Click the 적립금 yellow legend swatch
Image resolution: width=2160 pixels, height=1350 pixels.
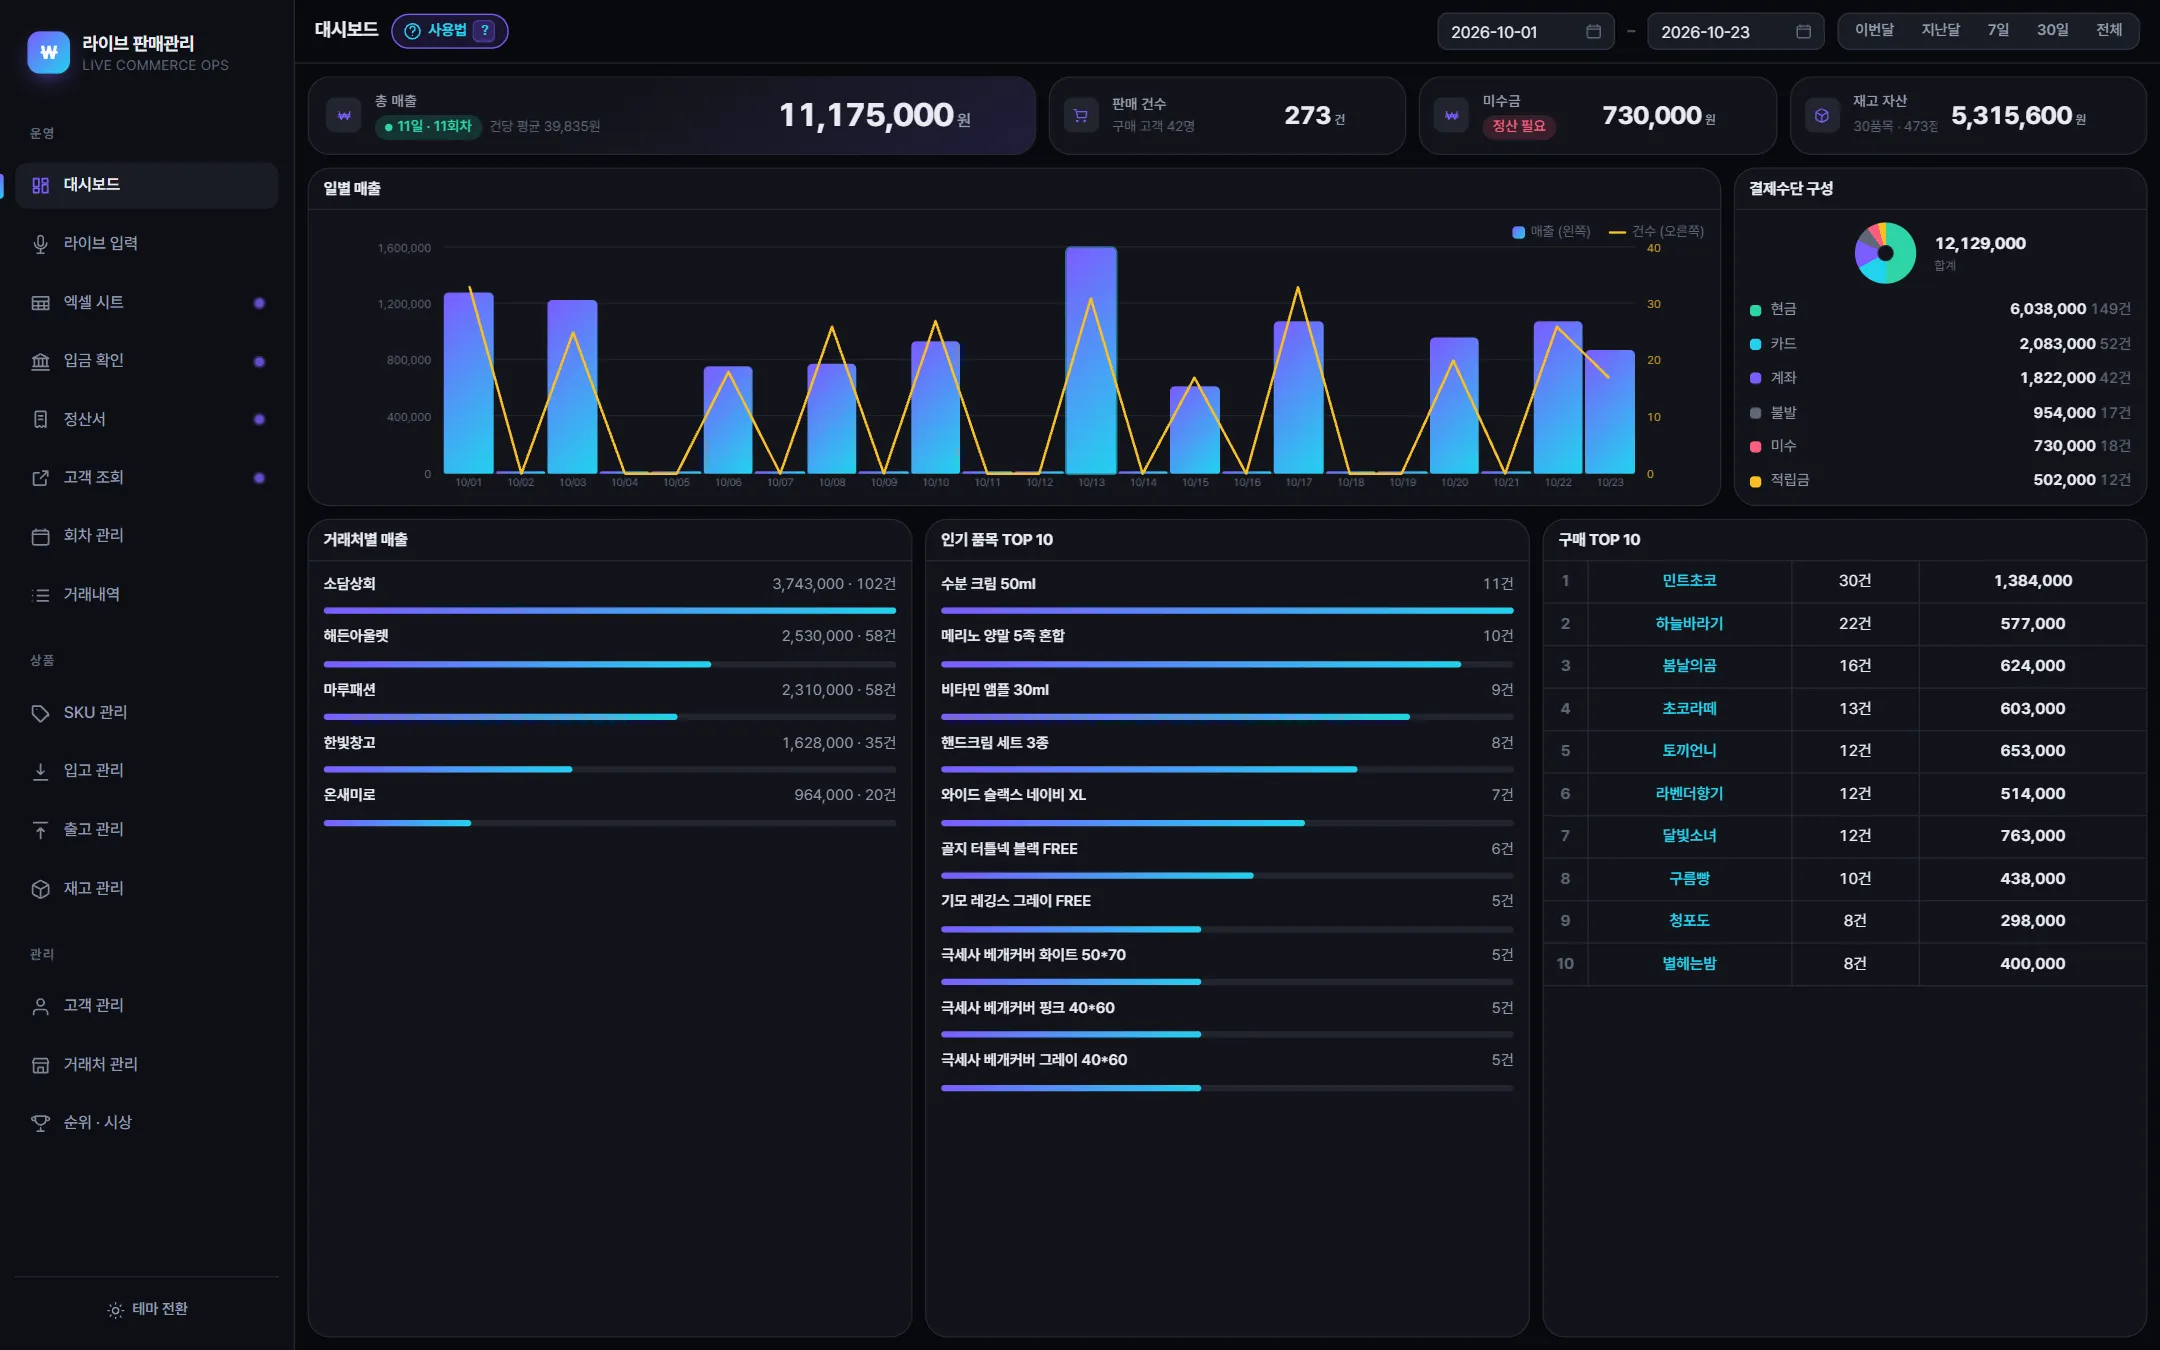click(x=1755, y=482)
